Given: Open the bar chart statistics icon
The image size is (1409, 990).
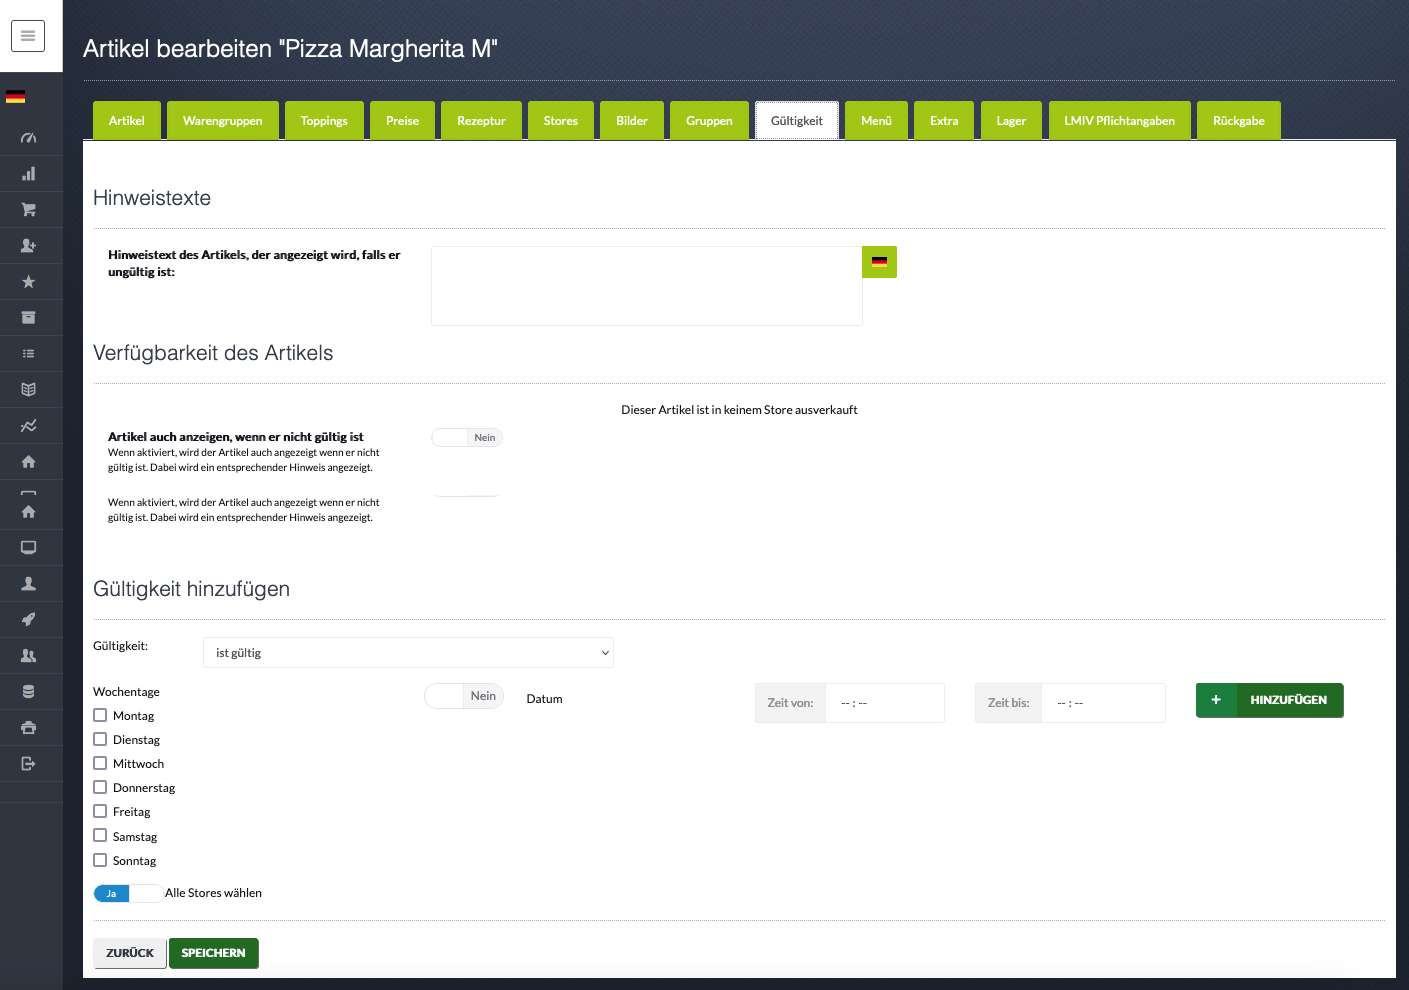Looking at the screenshot, I should click(x=28, y=174).
